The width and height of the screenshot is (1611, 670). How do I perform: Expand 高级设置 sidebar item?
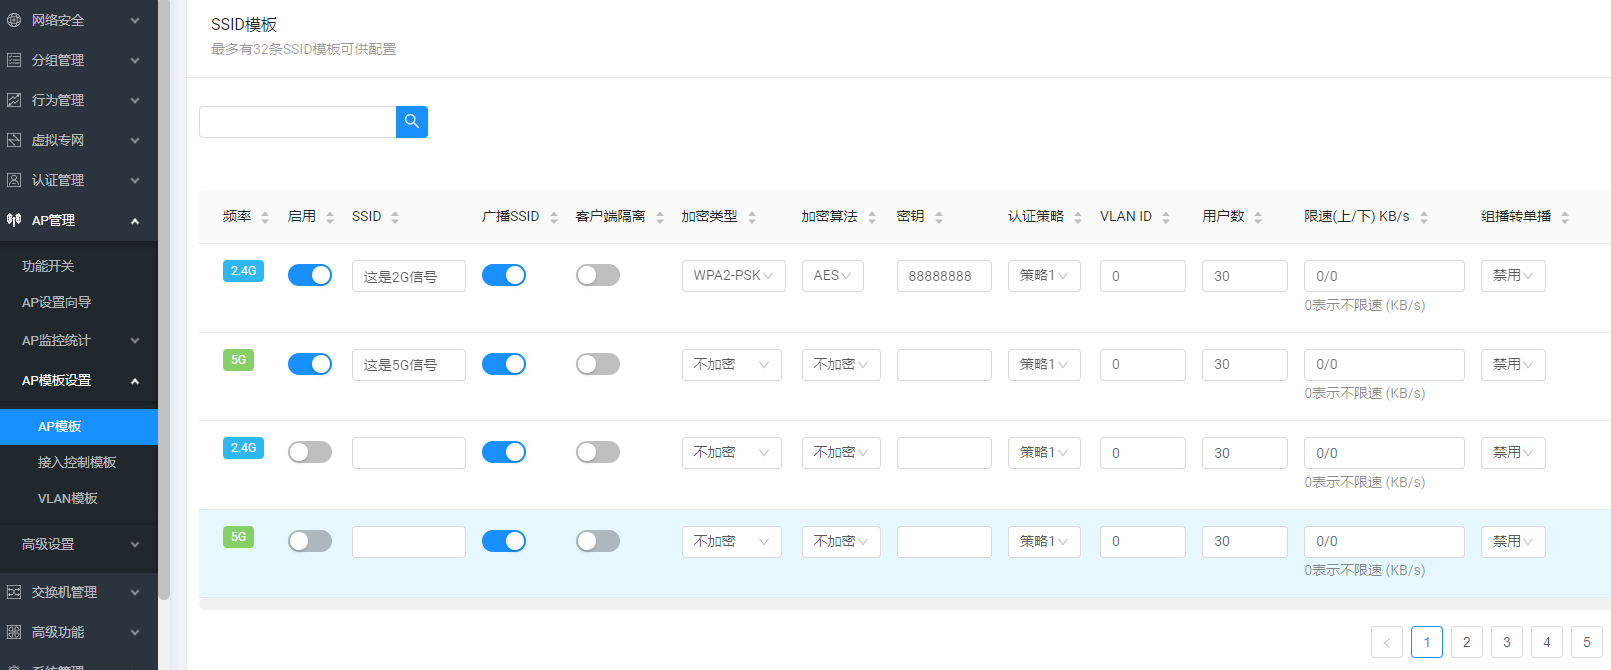click(79, 544)
